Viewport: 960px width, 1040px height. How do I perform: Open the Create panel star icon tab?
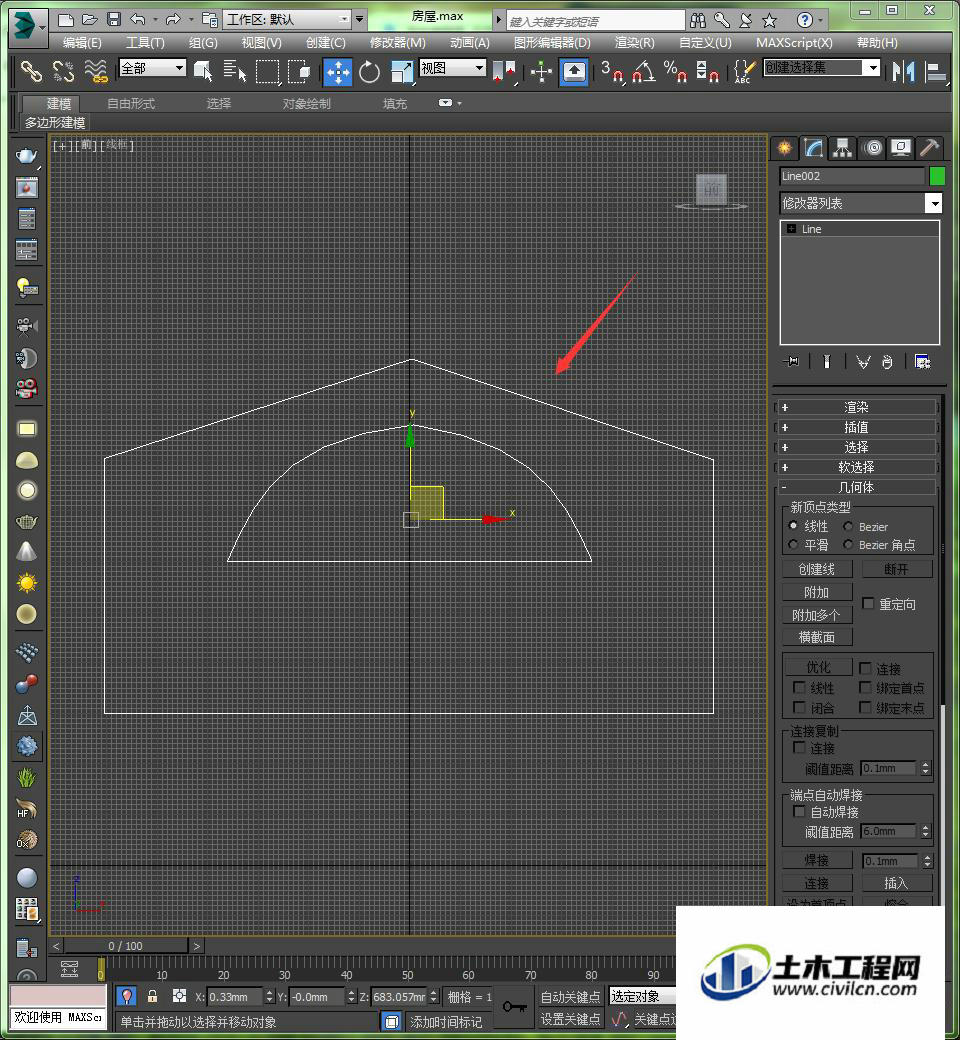pos(784,148)
